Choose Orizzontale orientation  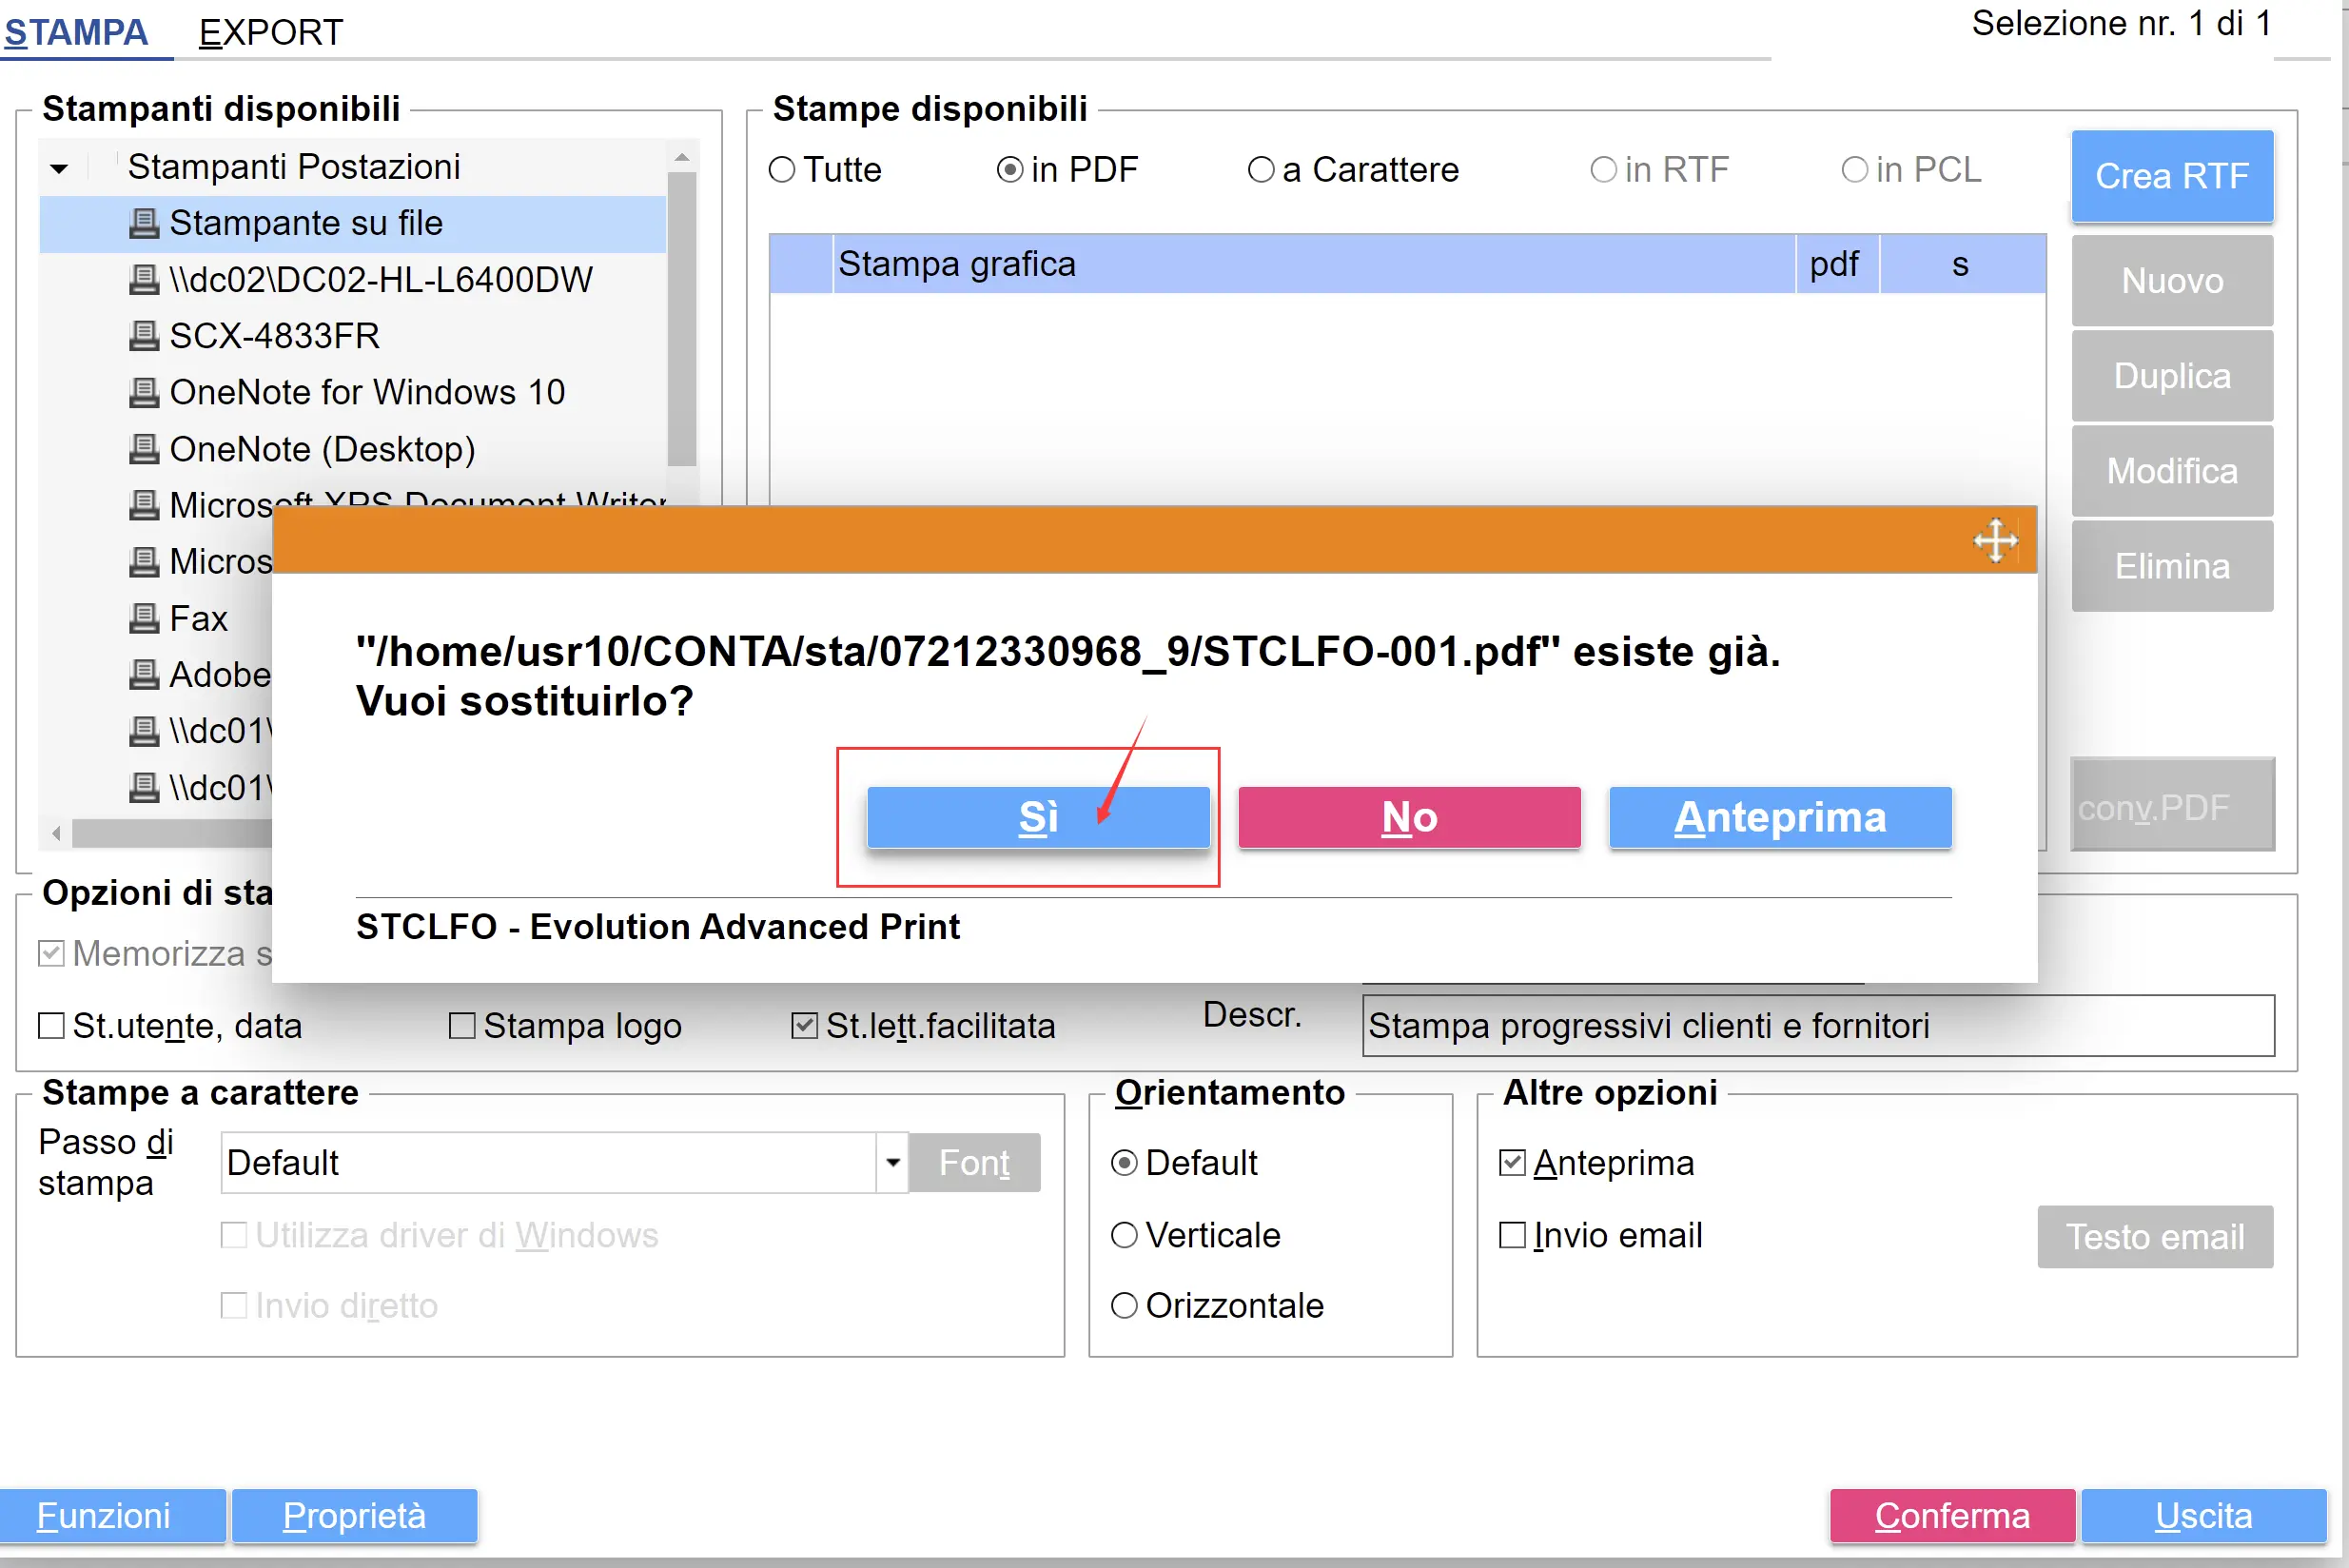pos(1124,1306)
